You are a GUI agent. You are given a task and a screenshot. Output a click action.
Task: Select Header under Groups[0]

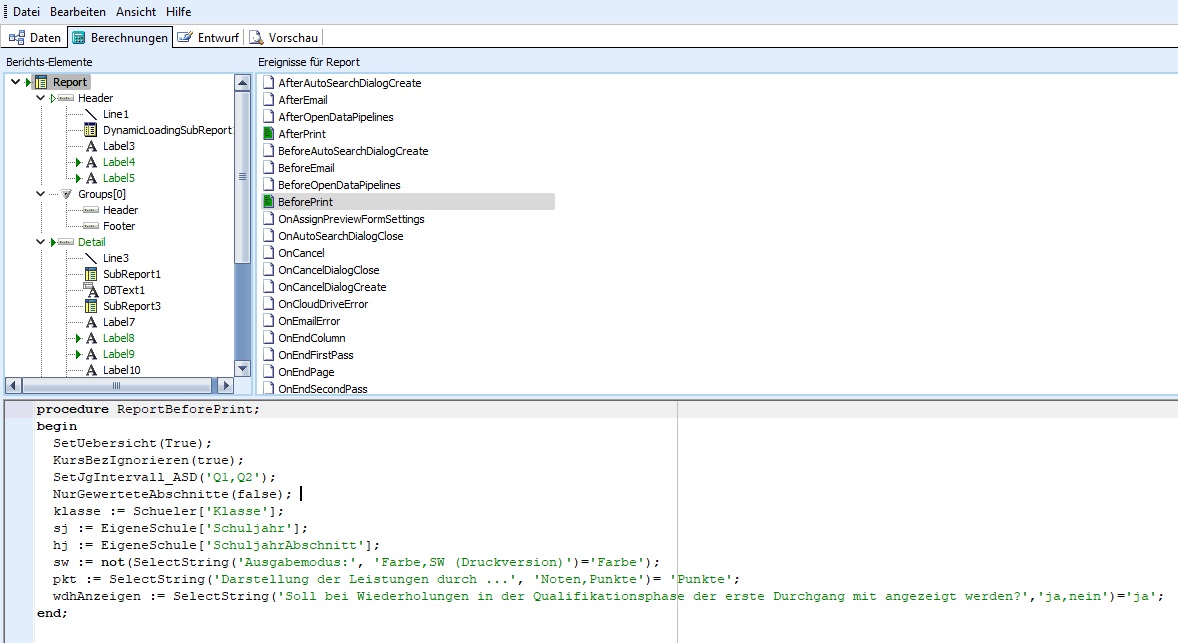pyautogui.click(x=120, y=210)
